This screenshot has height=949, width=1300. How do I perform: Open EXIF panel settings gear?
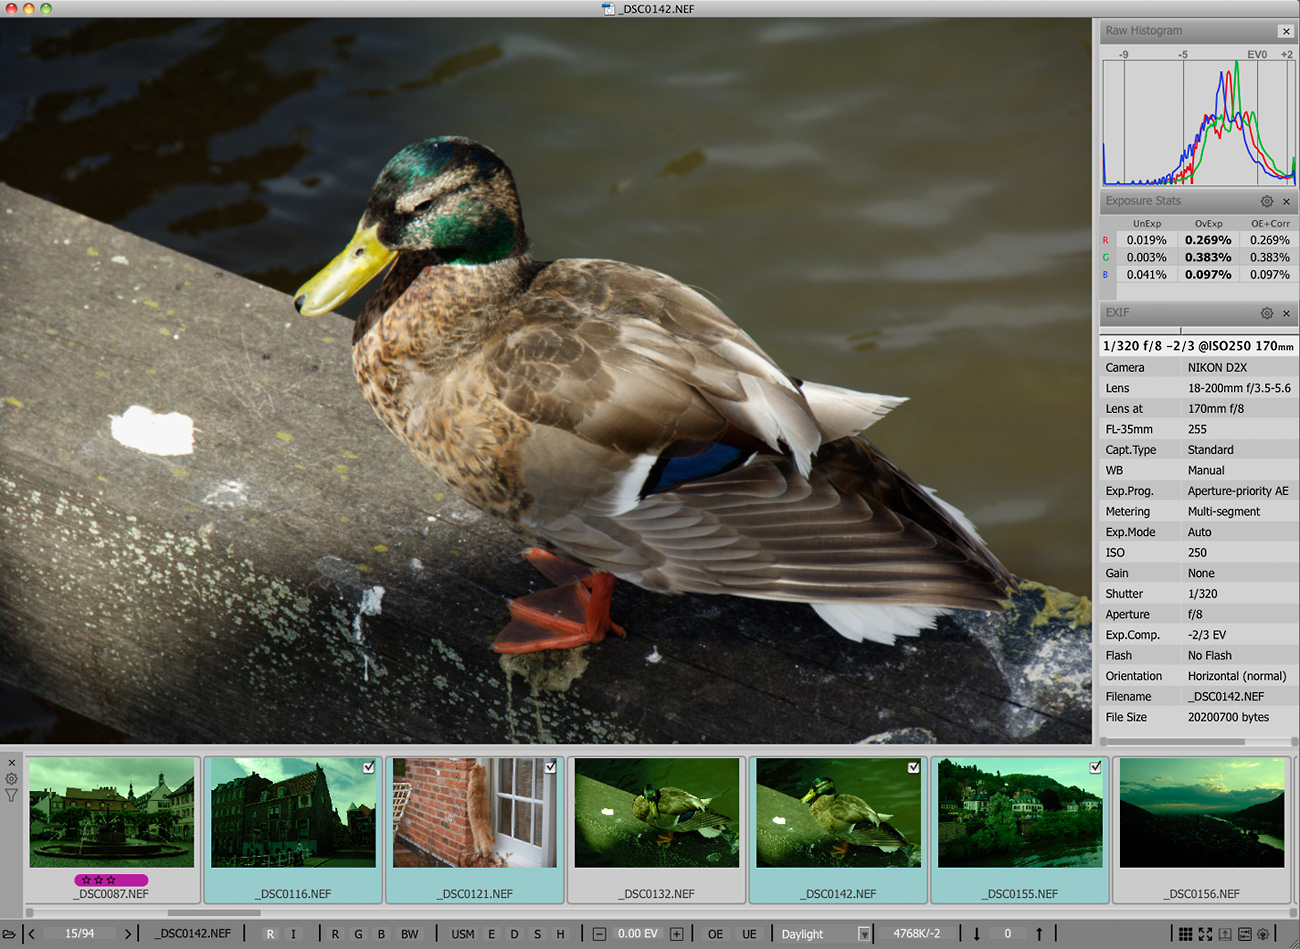(x=1267, y=313)
